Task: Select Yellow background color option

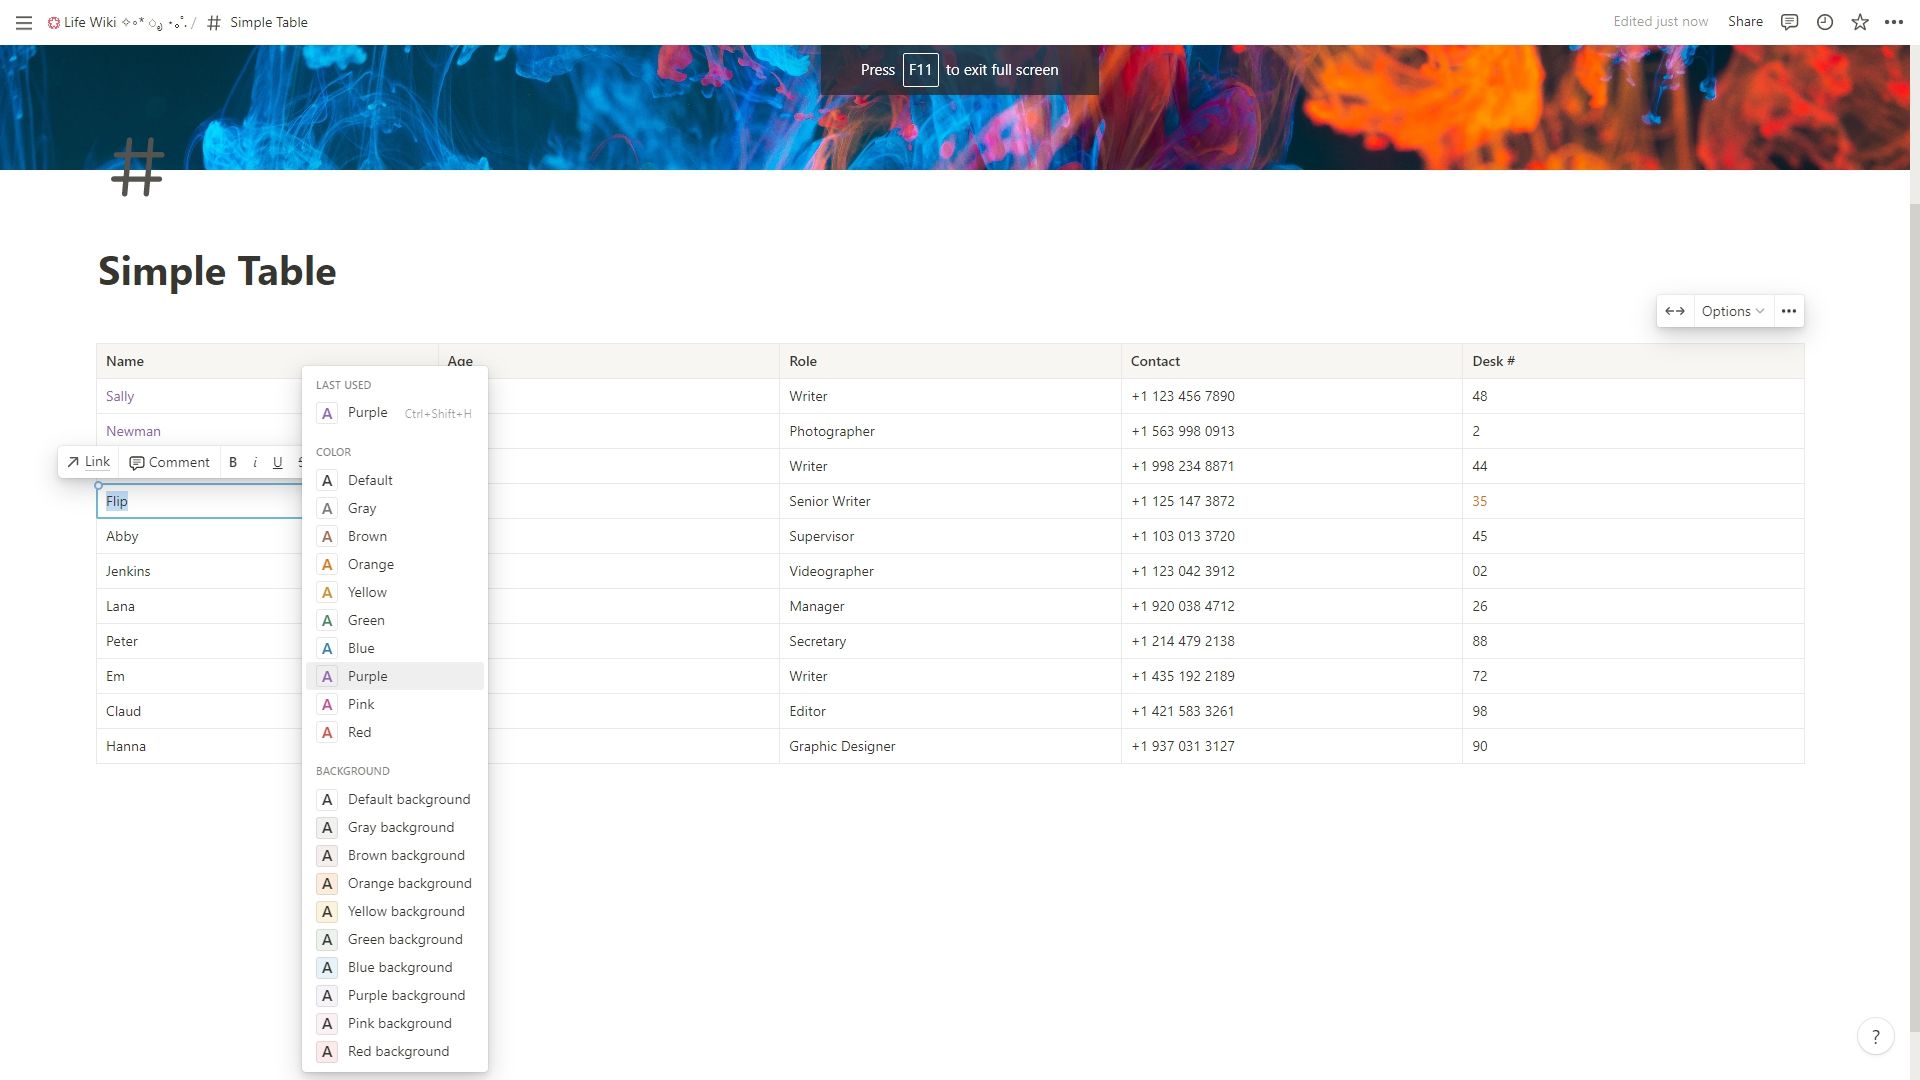Action: pos(406,911)
